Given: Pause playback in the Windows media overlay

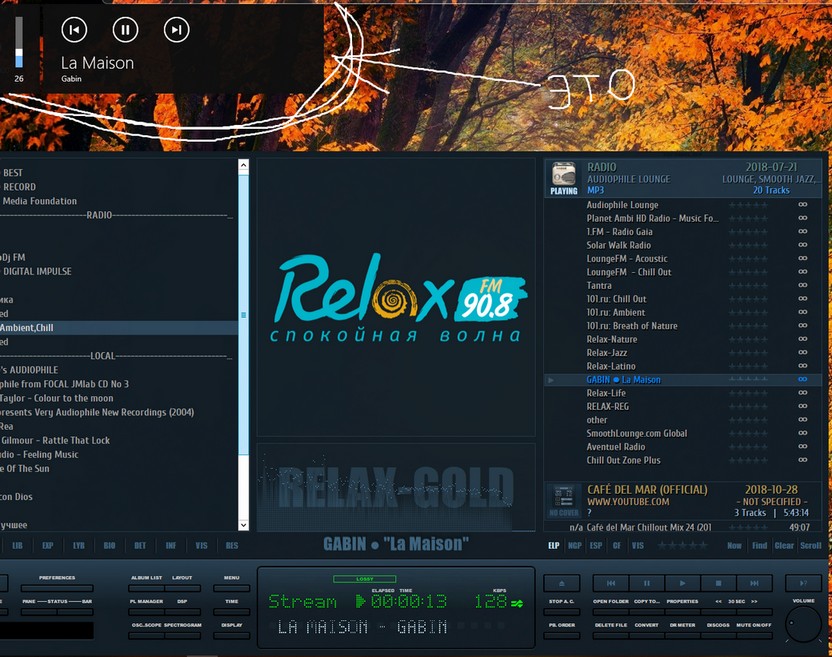Looking at the screenshot, I should [125, 30].
